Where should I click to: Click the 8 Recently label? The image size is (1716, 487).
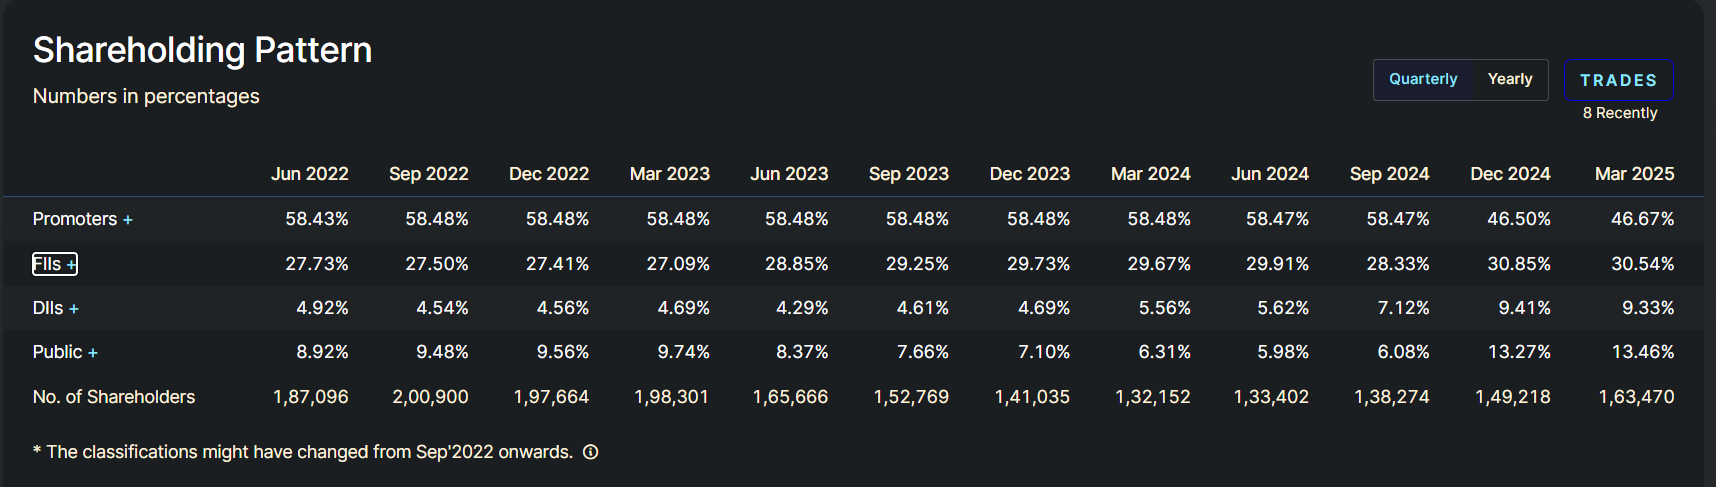(1620, 113)
